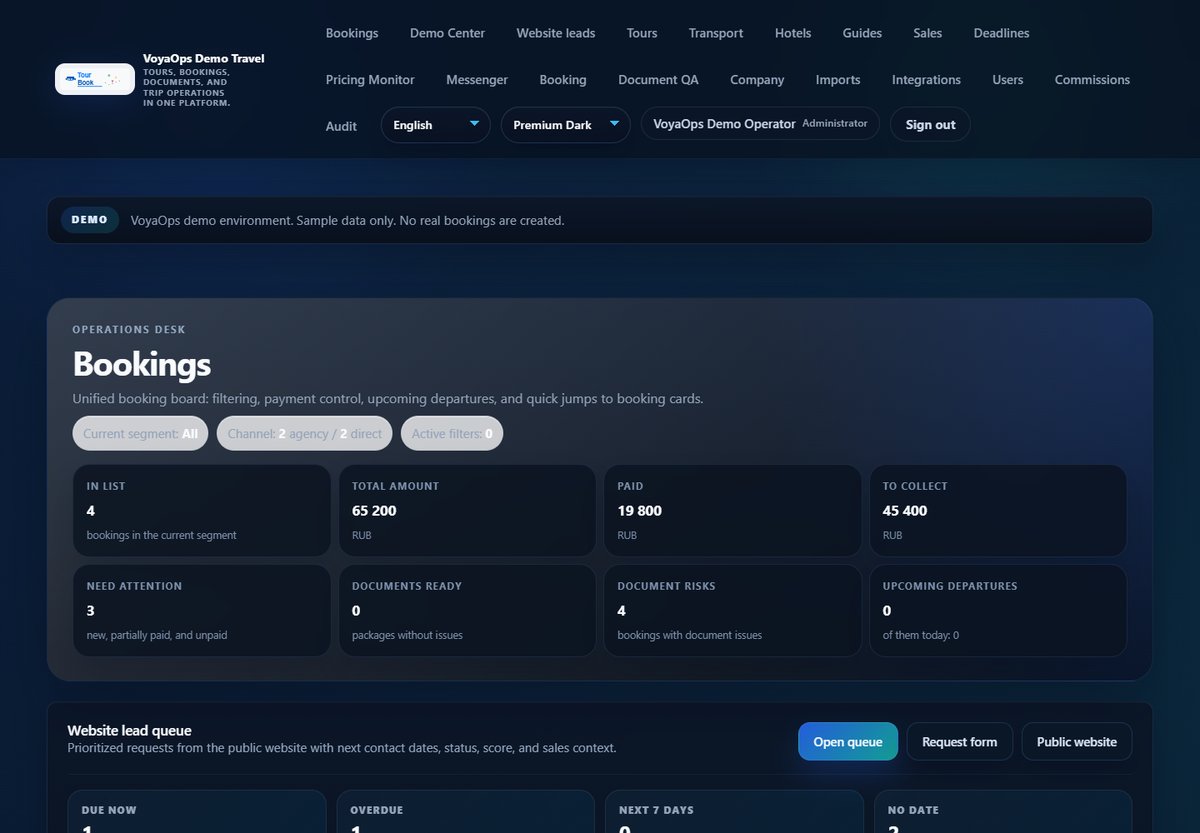
Task: Click the Channel agency / direct chip
Action: [x=305, y=434]
